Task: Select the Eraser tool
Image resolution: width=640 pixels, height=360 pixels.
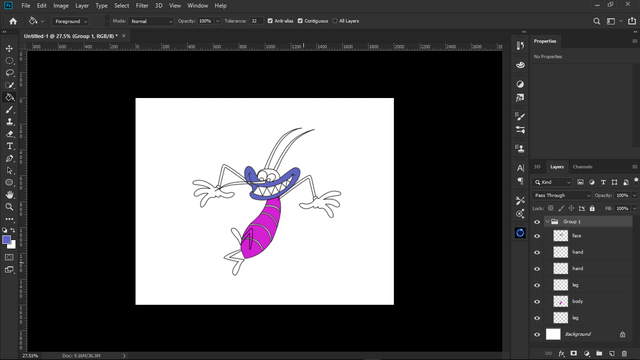Action: [x=9, y=134]
